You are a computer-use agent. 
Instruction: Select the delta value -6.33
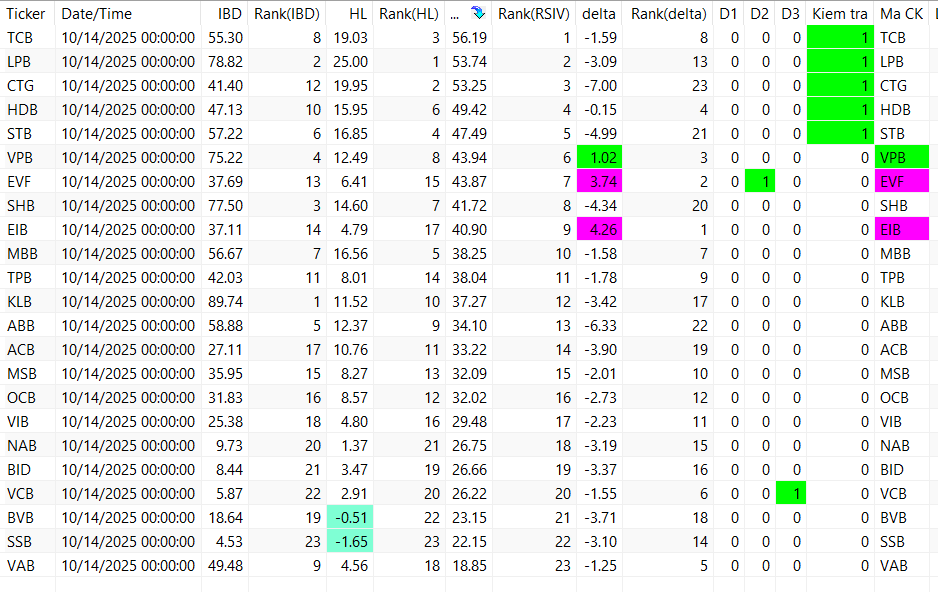point(599,325)
